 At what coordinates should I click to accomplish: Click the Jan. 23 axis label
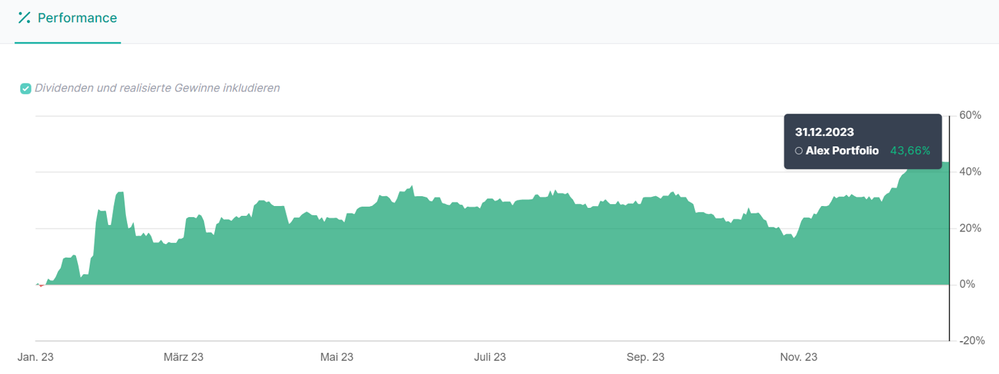[x=36, y=357]
